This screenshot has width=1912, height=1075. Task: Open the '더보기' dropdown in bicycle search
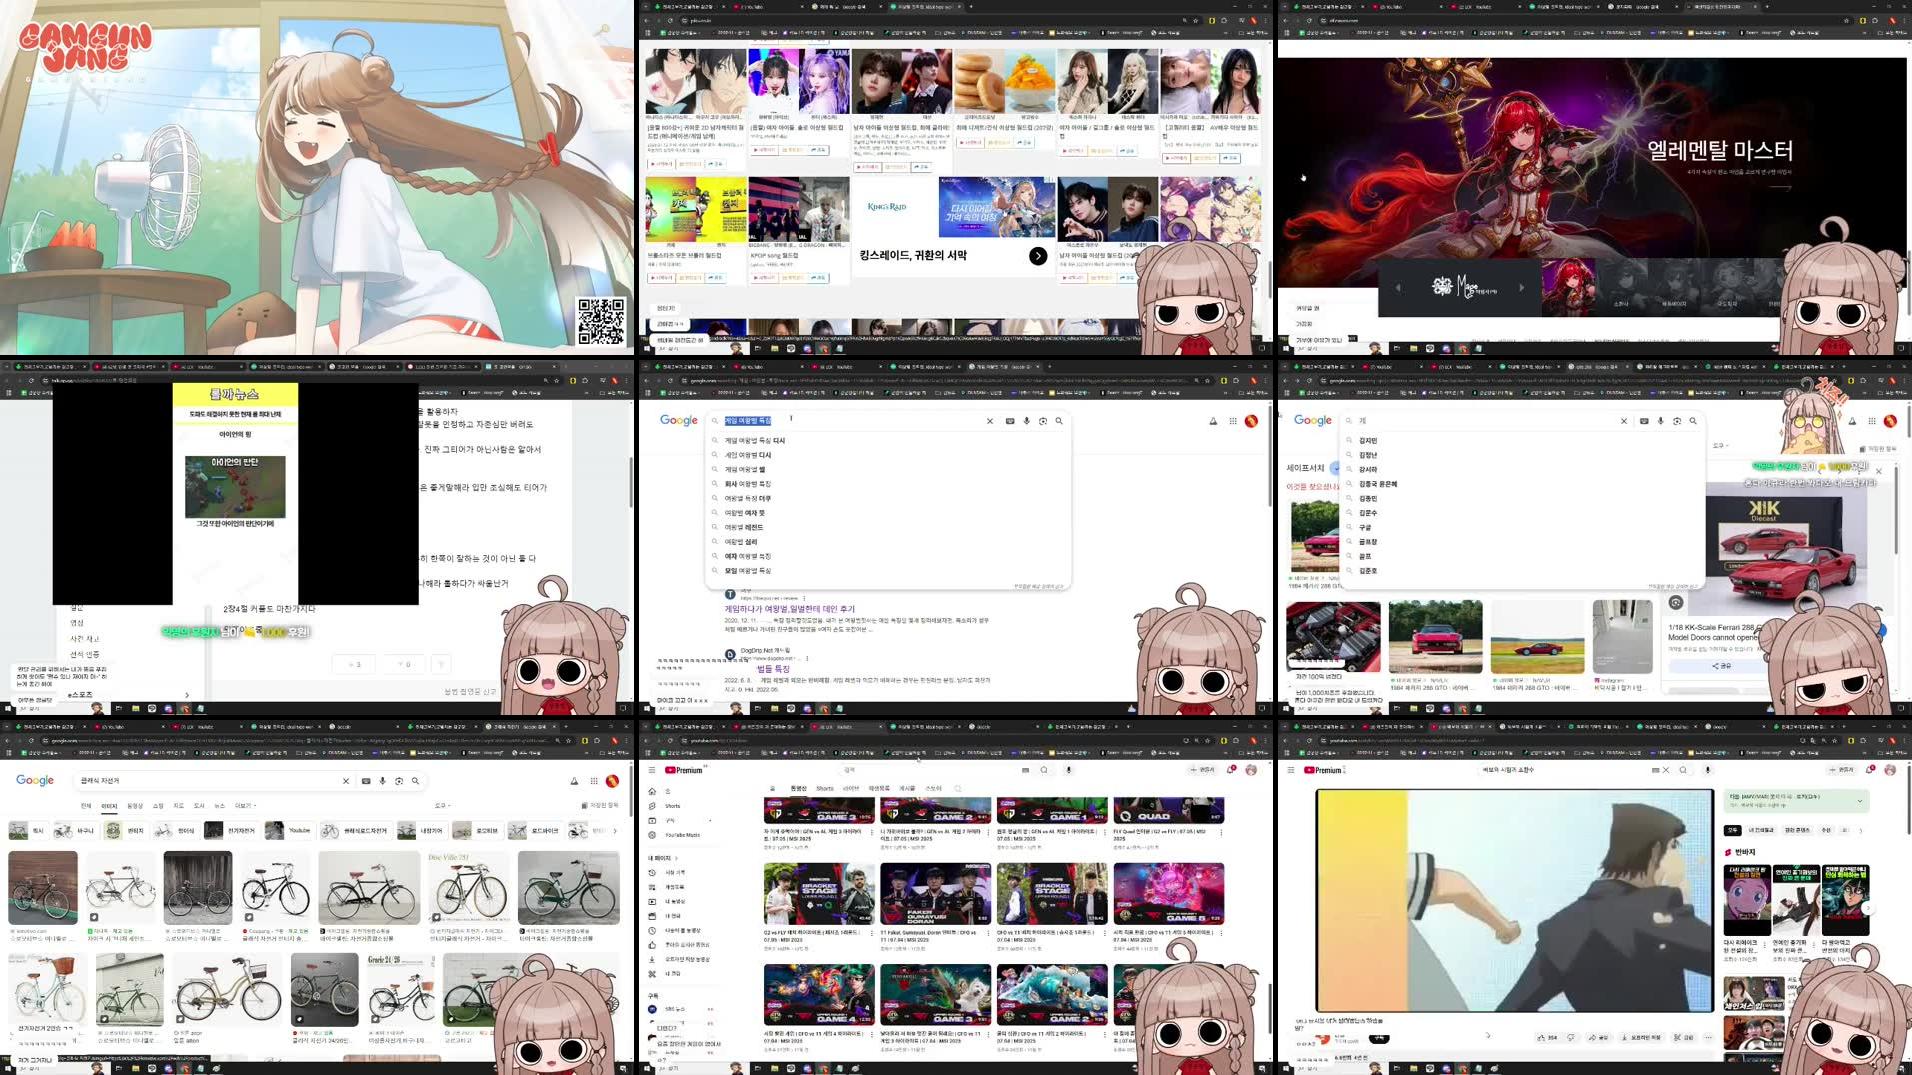point(245,805)
